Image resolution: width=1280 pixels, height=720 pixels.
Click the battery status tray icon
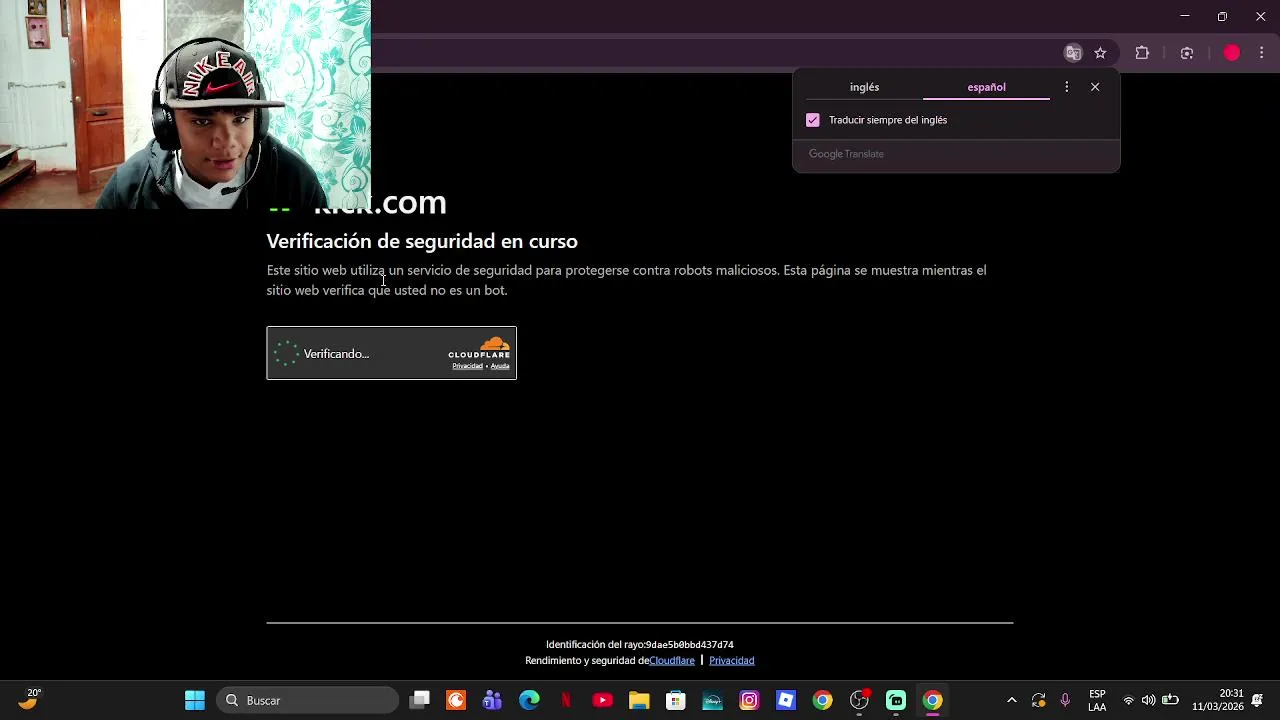[1169, 700]
